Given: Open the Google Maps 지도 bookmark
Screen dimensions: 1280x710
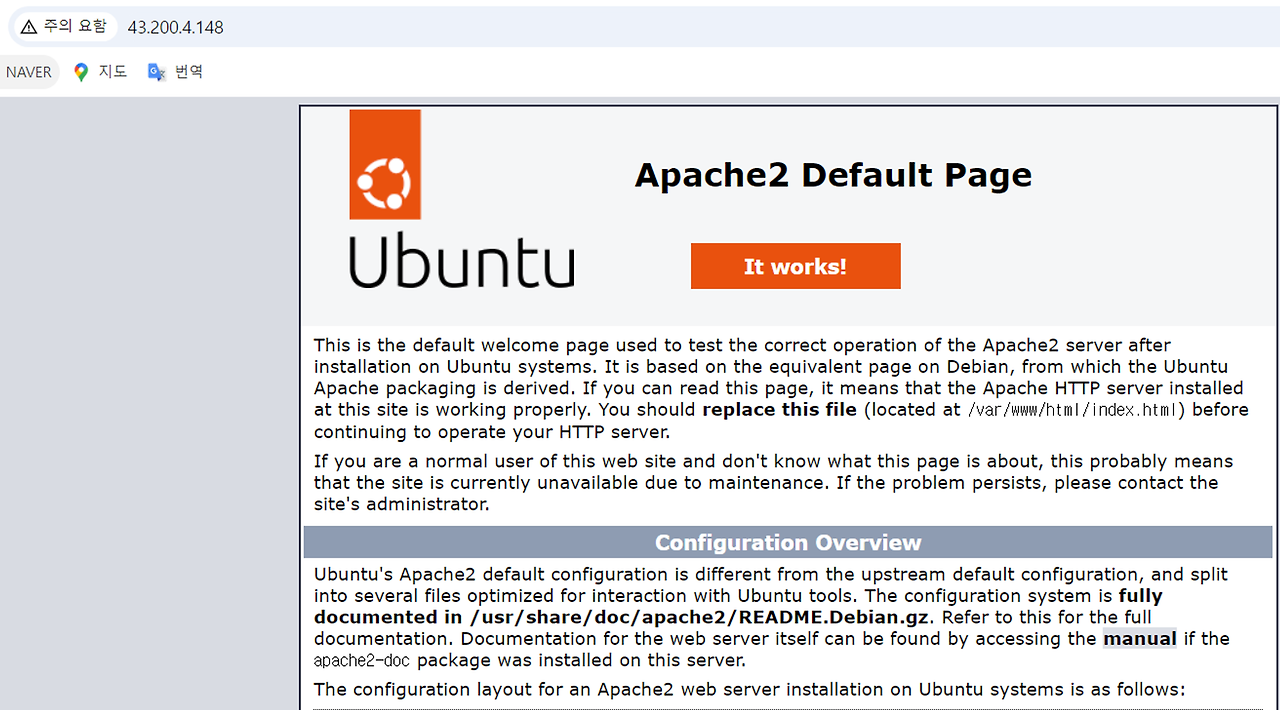Looking at the screenshot, I should [x=100, y=72].
